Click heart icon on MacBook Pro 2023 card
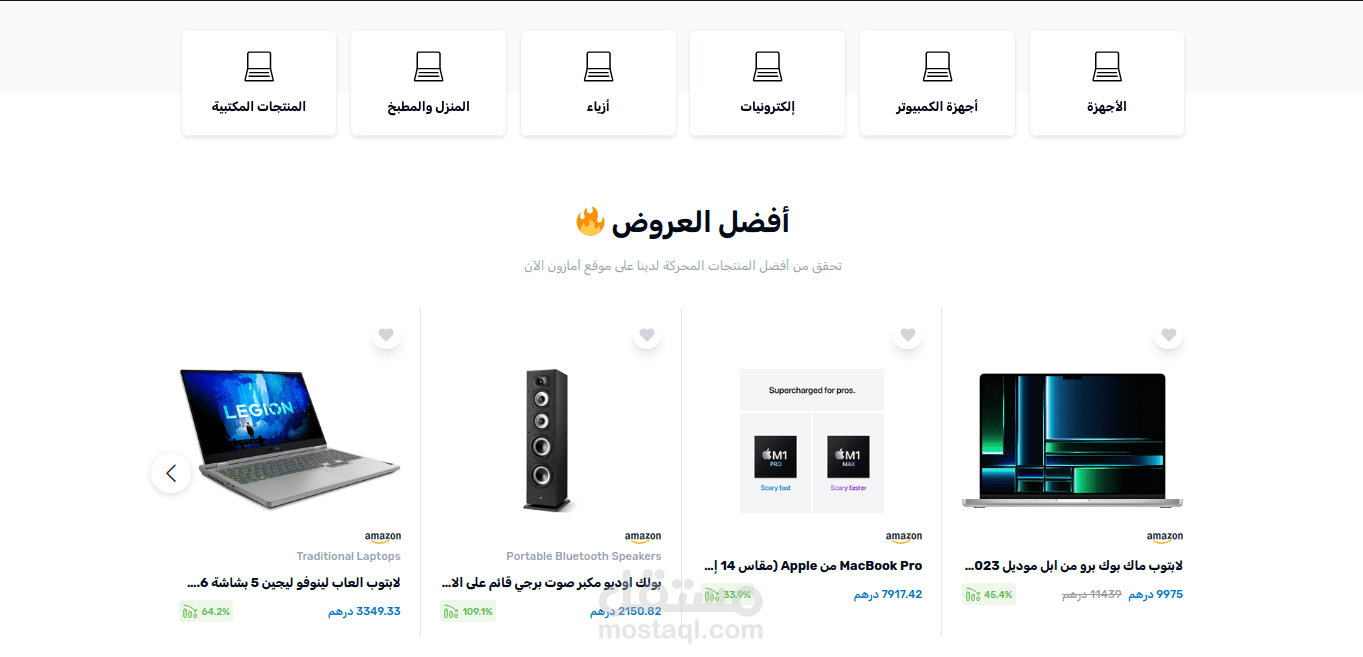 point(1168,335)
